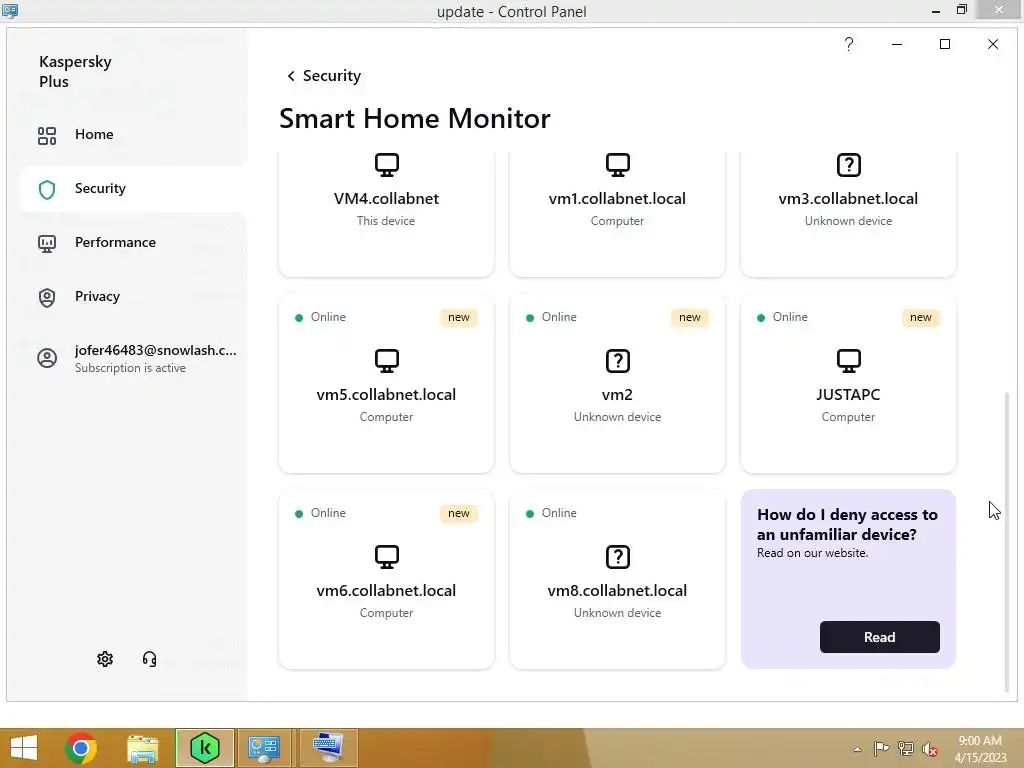
Task: Click the Action Center flag icon
Action: point(882,749)
